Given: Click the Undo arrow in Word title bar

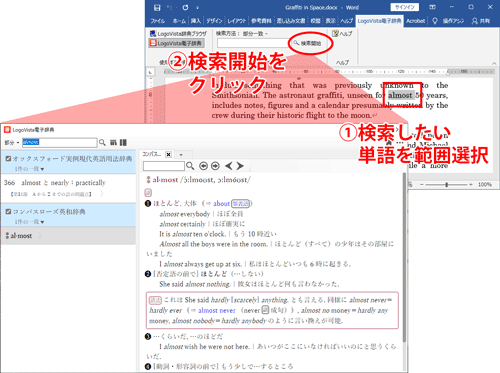Looking at the screenshot, I should click(x=169, y=7).
